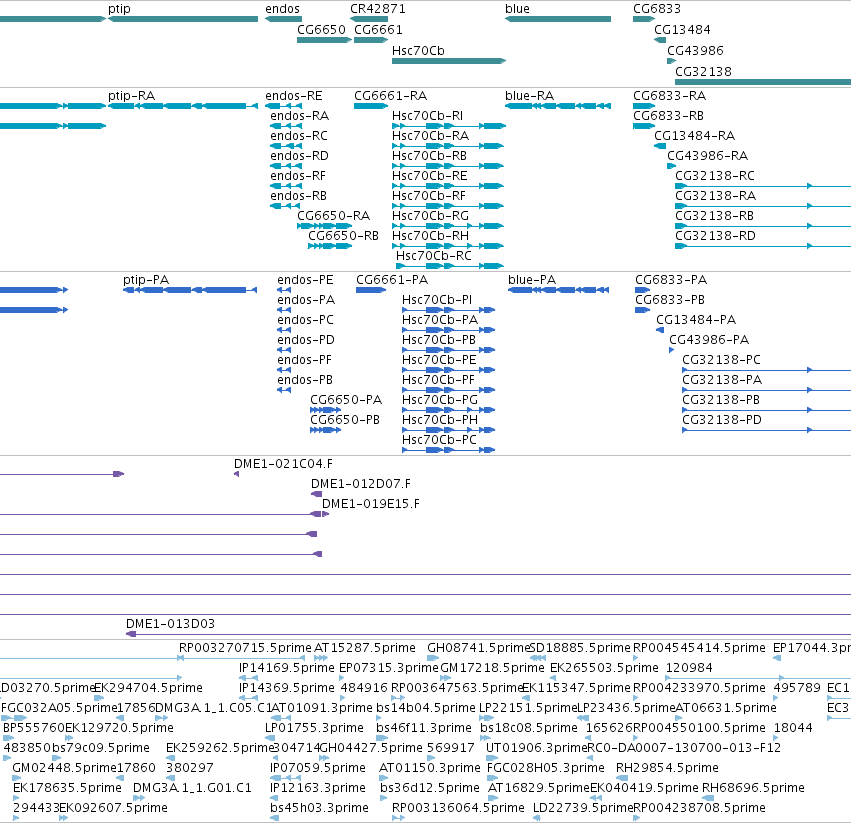Image resolution: width=851 pixels, height=823 pixels.
Task: Select the Hsc70Cb-PI protein feature
Action: [448, 310]
